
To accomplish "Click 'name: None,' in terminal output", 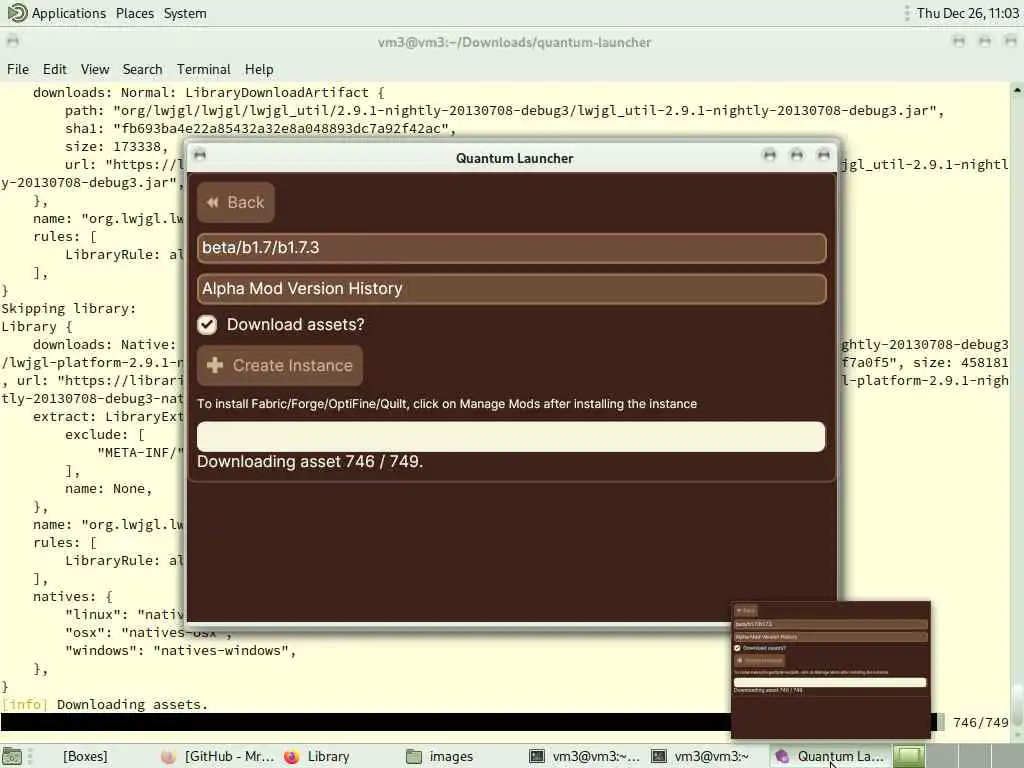I will [x=108, y=488].
